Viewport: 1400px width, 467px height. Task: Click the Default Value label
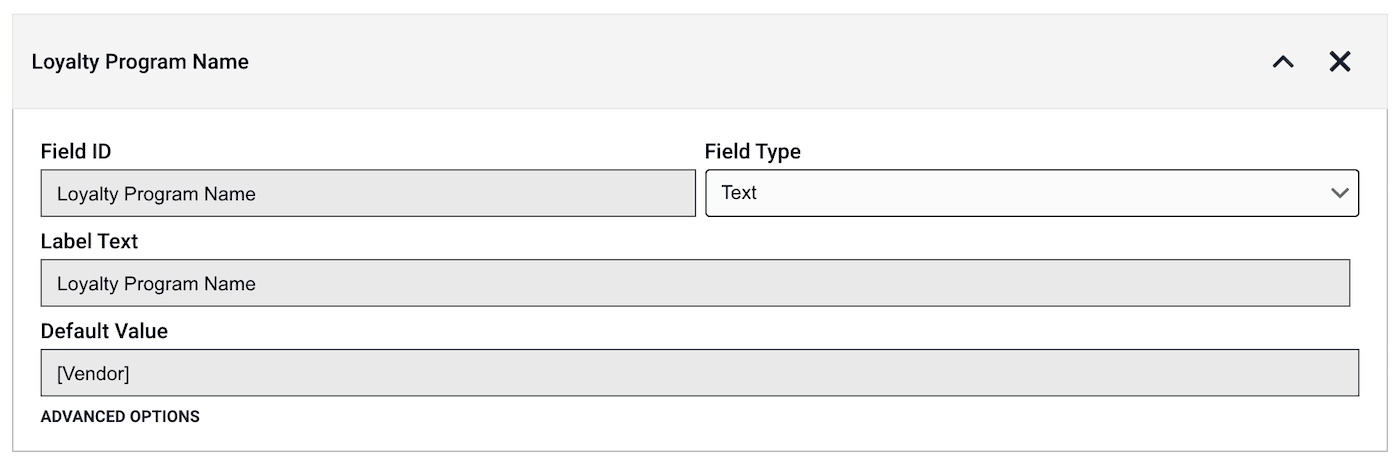[x=104, y=331]
